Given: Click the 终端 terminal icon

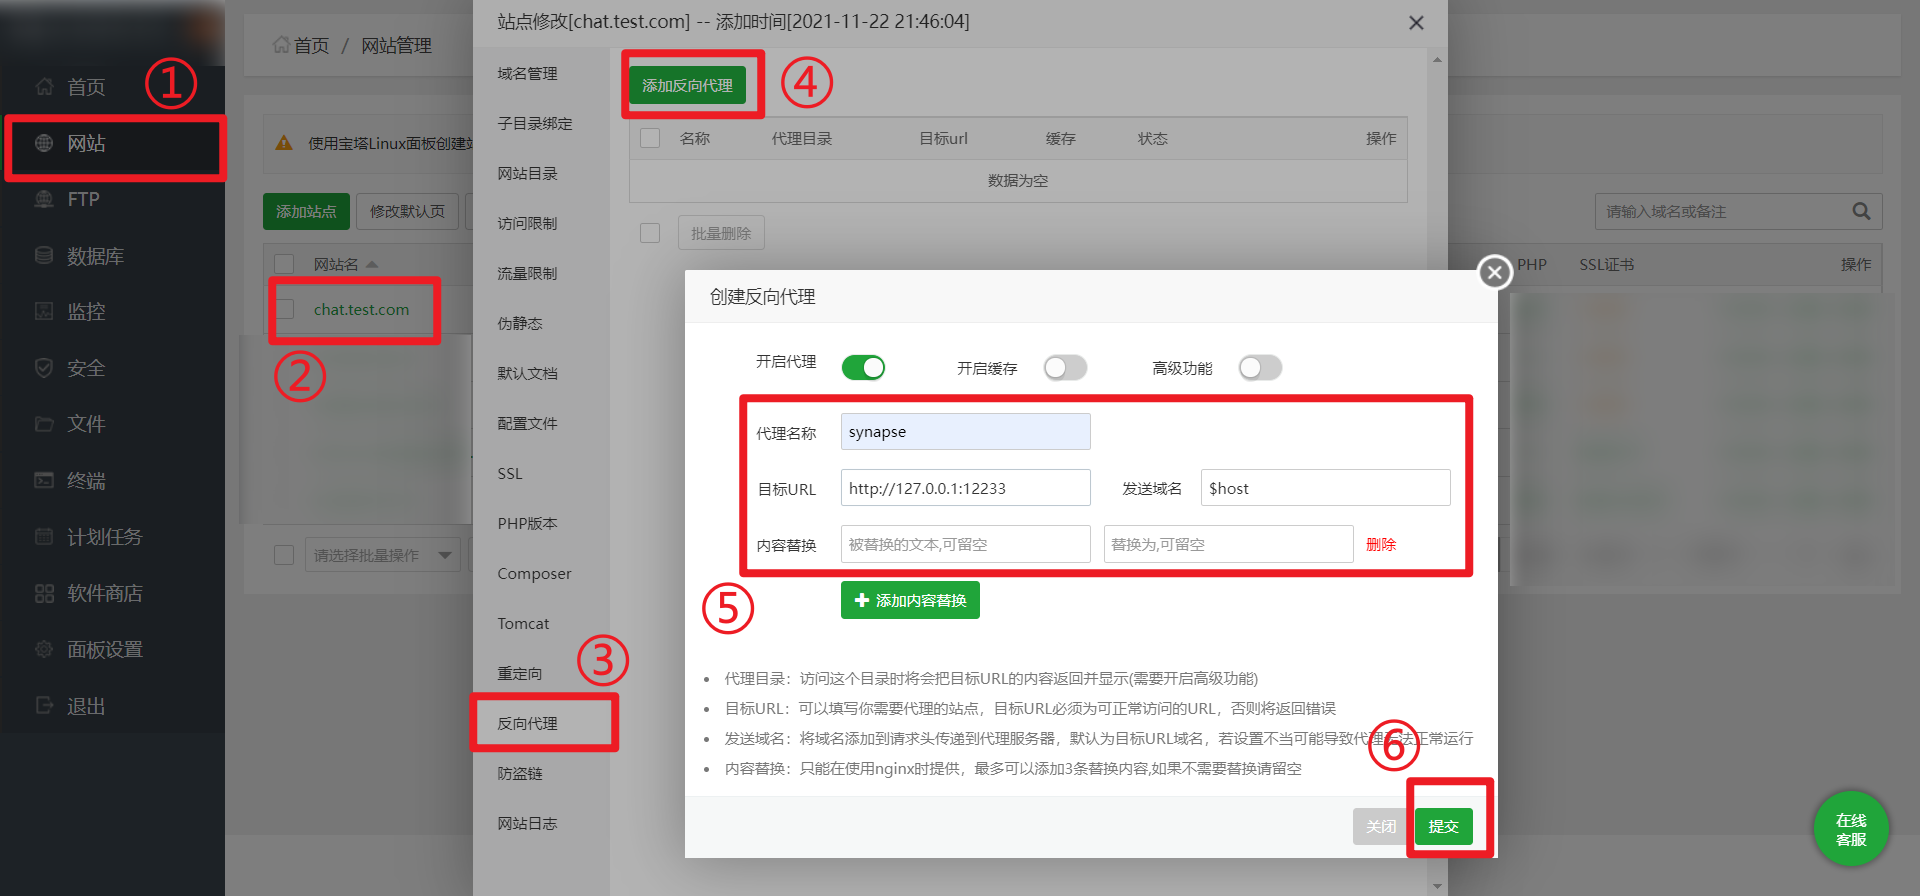Looking at the screenshot, I should 44,480.
